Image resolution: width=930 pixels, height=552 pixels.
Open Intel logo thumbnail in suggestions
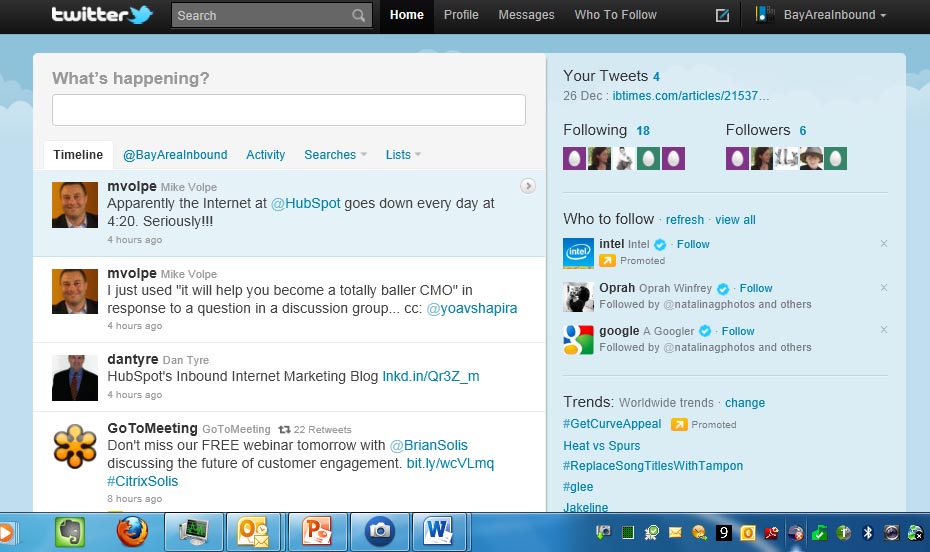[578, 253]
